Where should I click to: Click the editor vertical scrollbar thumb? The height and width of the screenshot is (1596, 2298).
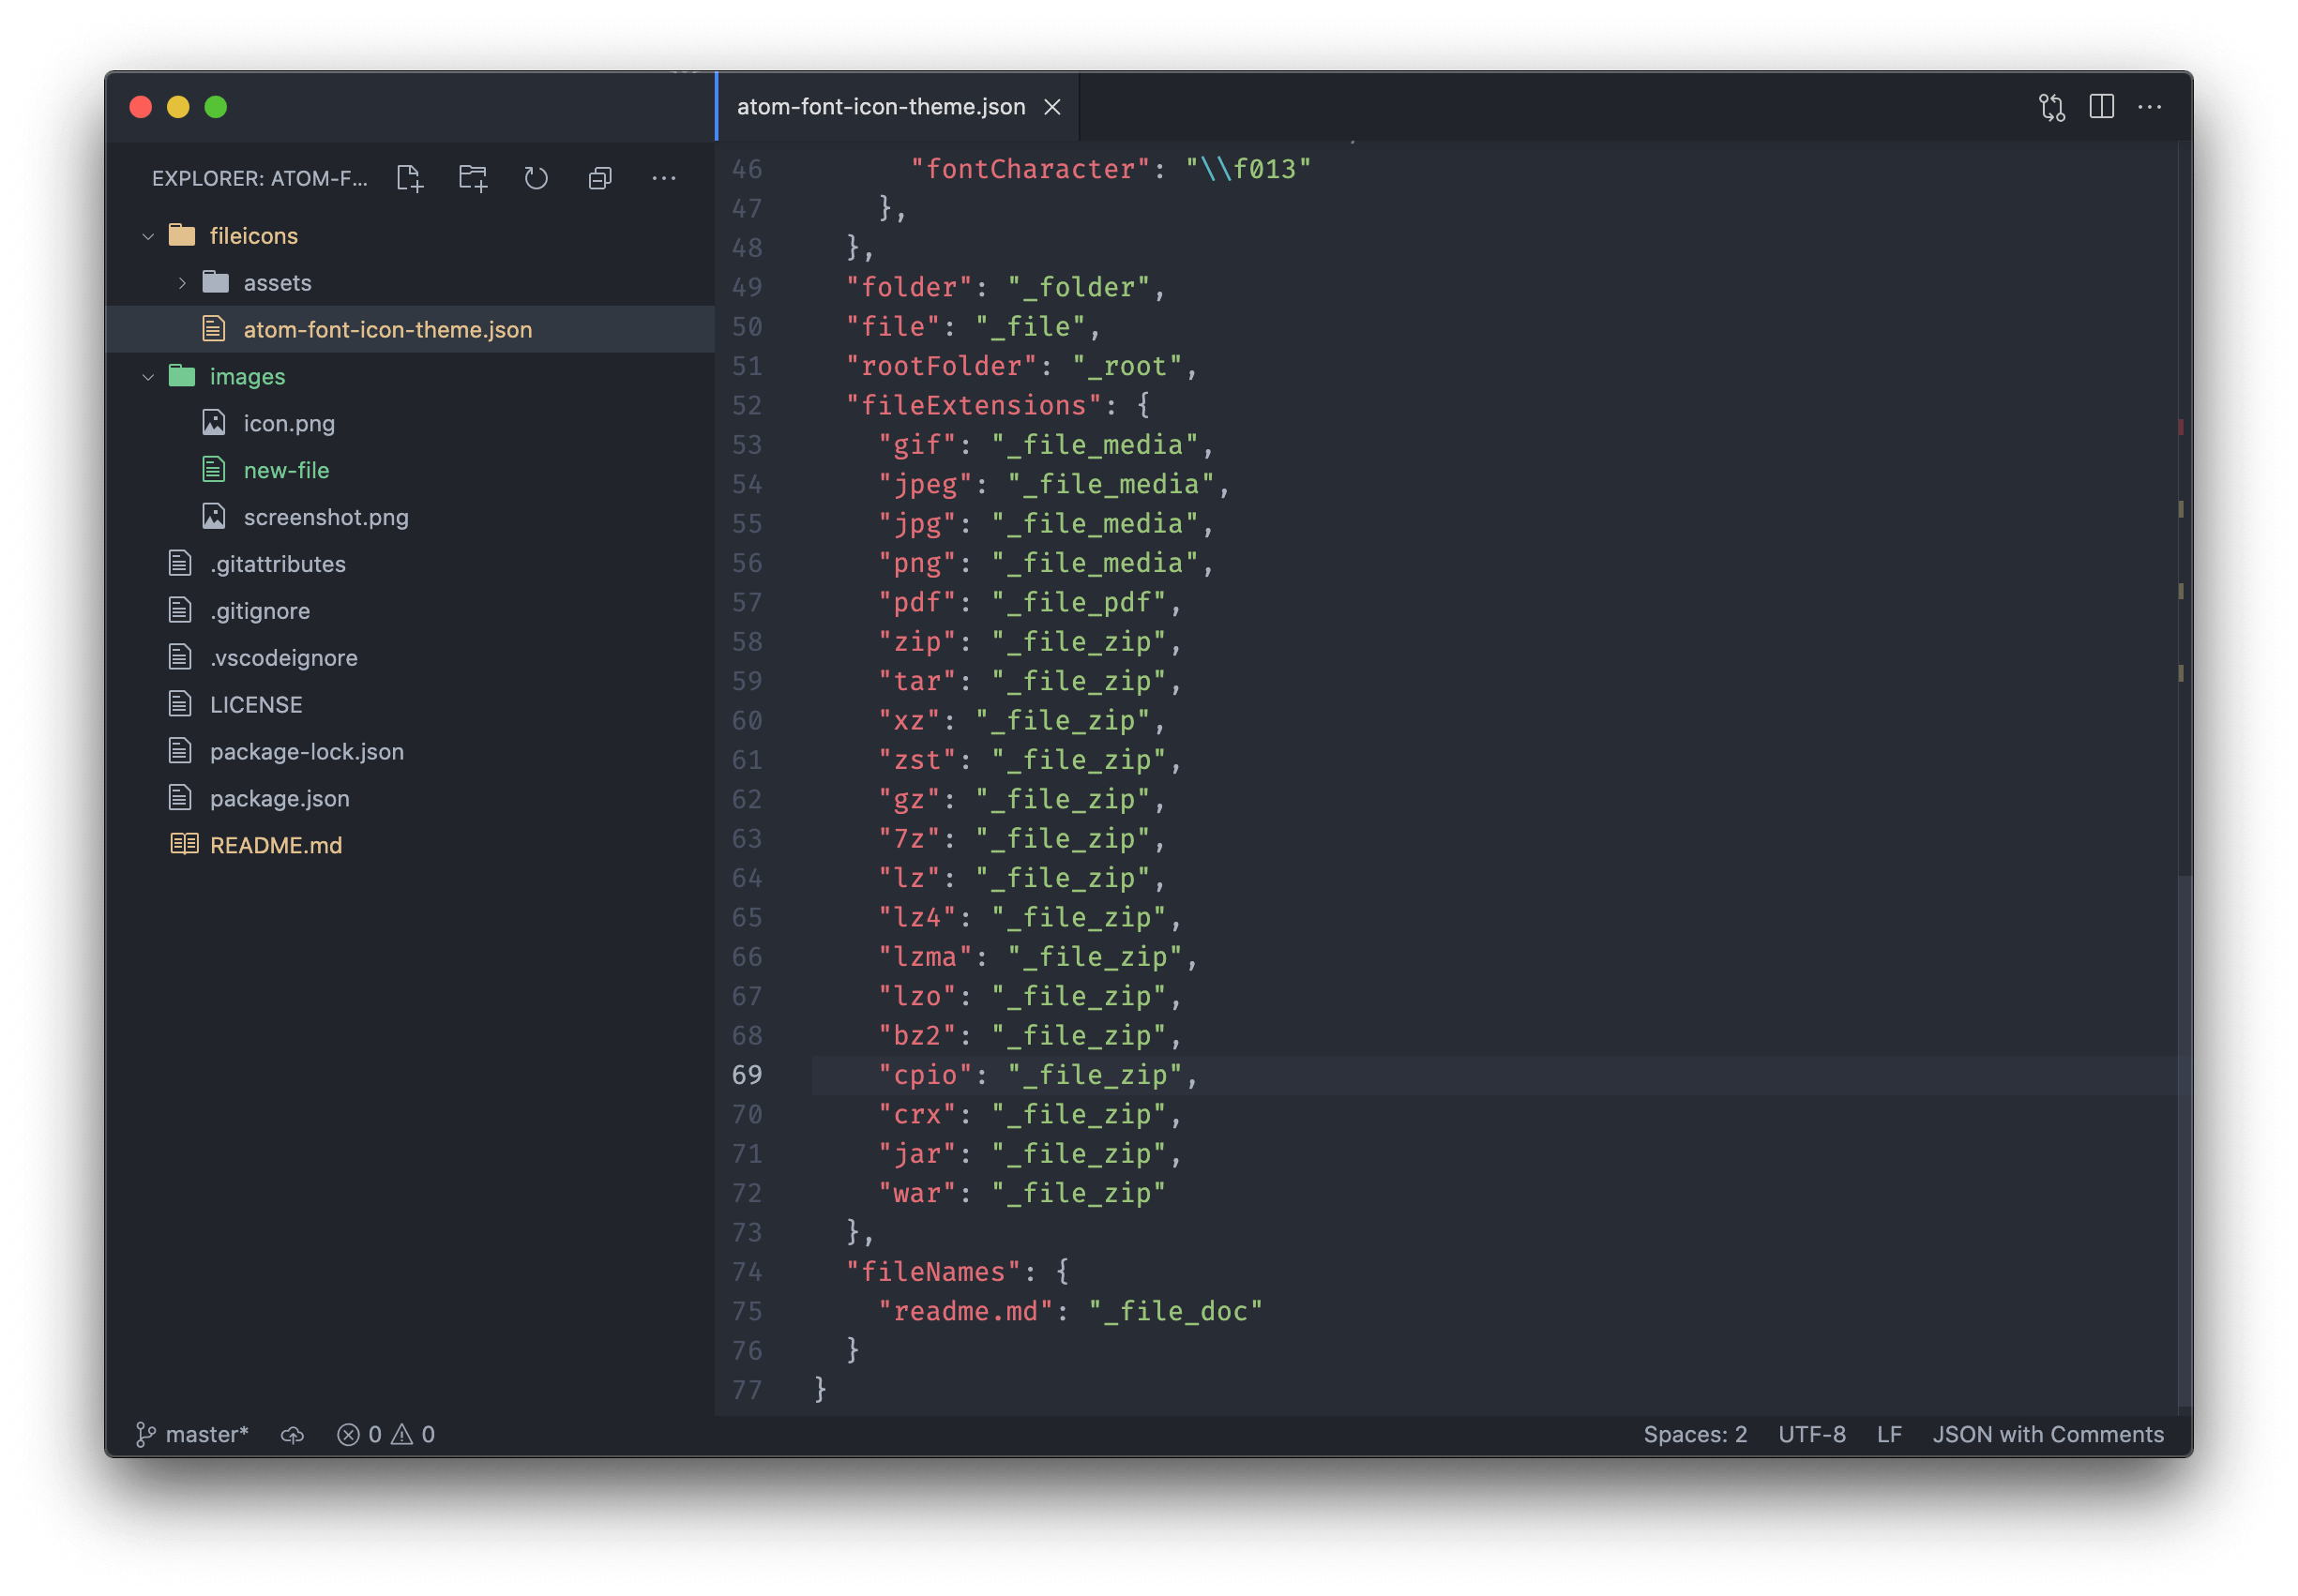tap(2184, 1140)
